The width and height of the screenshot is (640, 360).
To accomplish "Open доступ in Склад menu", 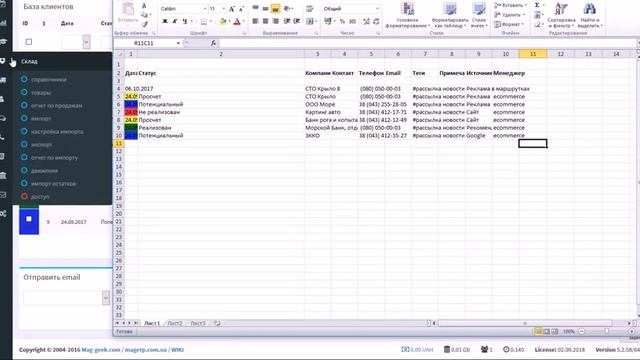I will [40, 197].
